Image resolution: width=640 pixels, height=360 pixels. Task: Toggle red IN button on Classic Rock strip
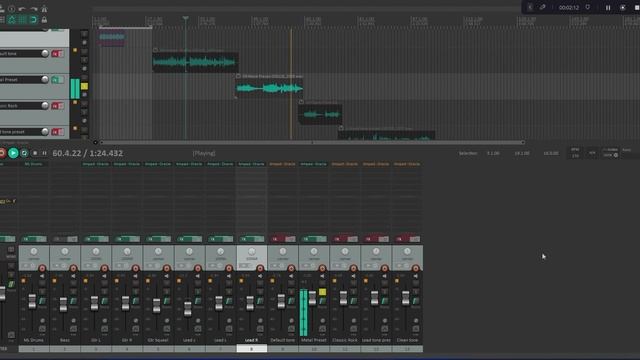click(345, 239)
